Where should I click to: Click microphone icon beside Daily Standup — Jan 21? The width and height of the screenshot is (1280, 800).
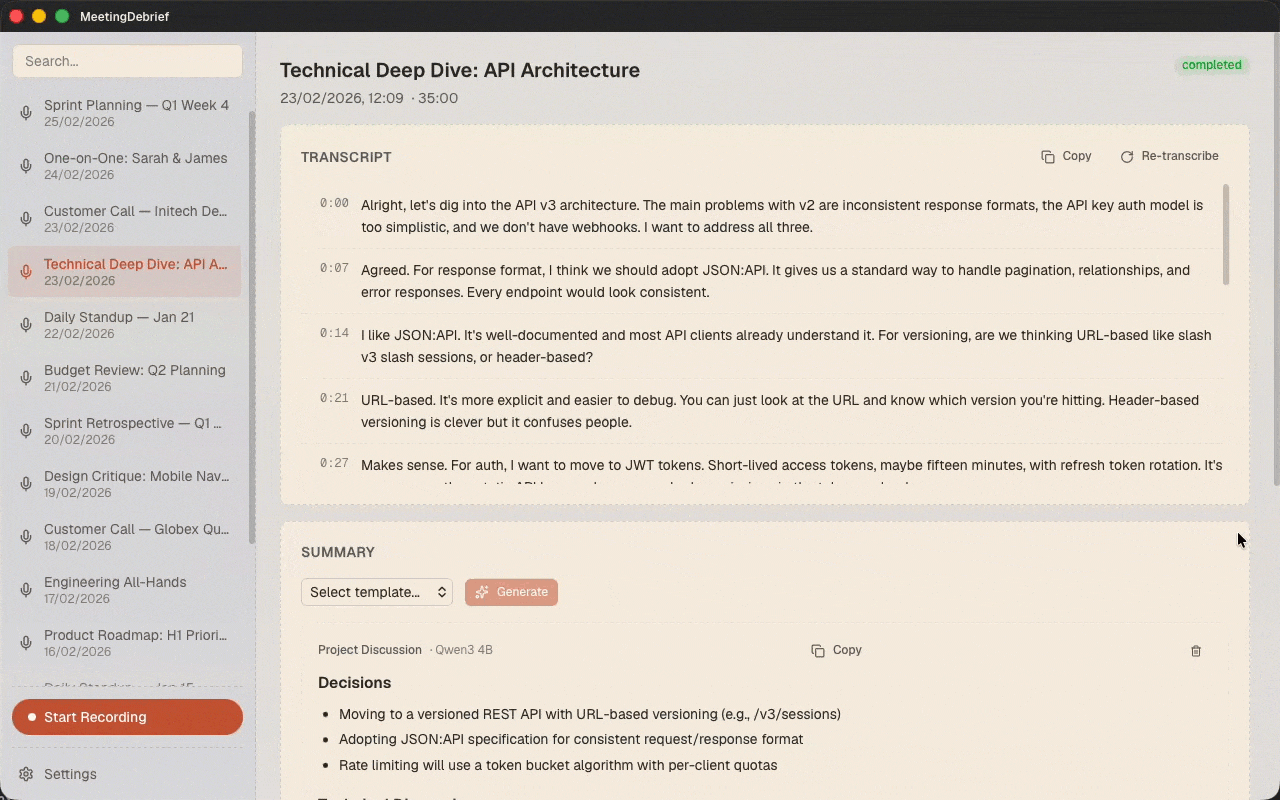tap(26, 325)
